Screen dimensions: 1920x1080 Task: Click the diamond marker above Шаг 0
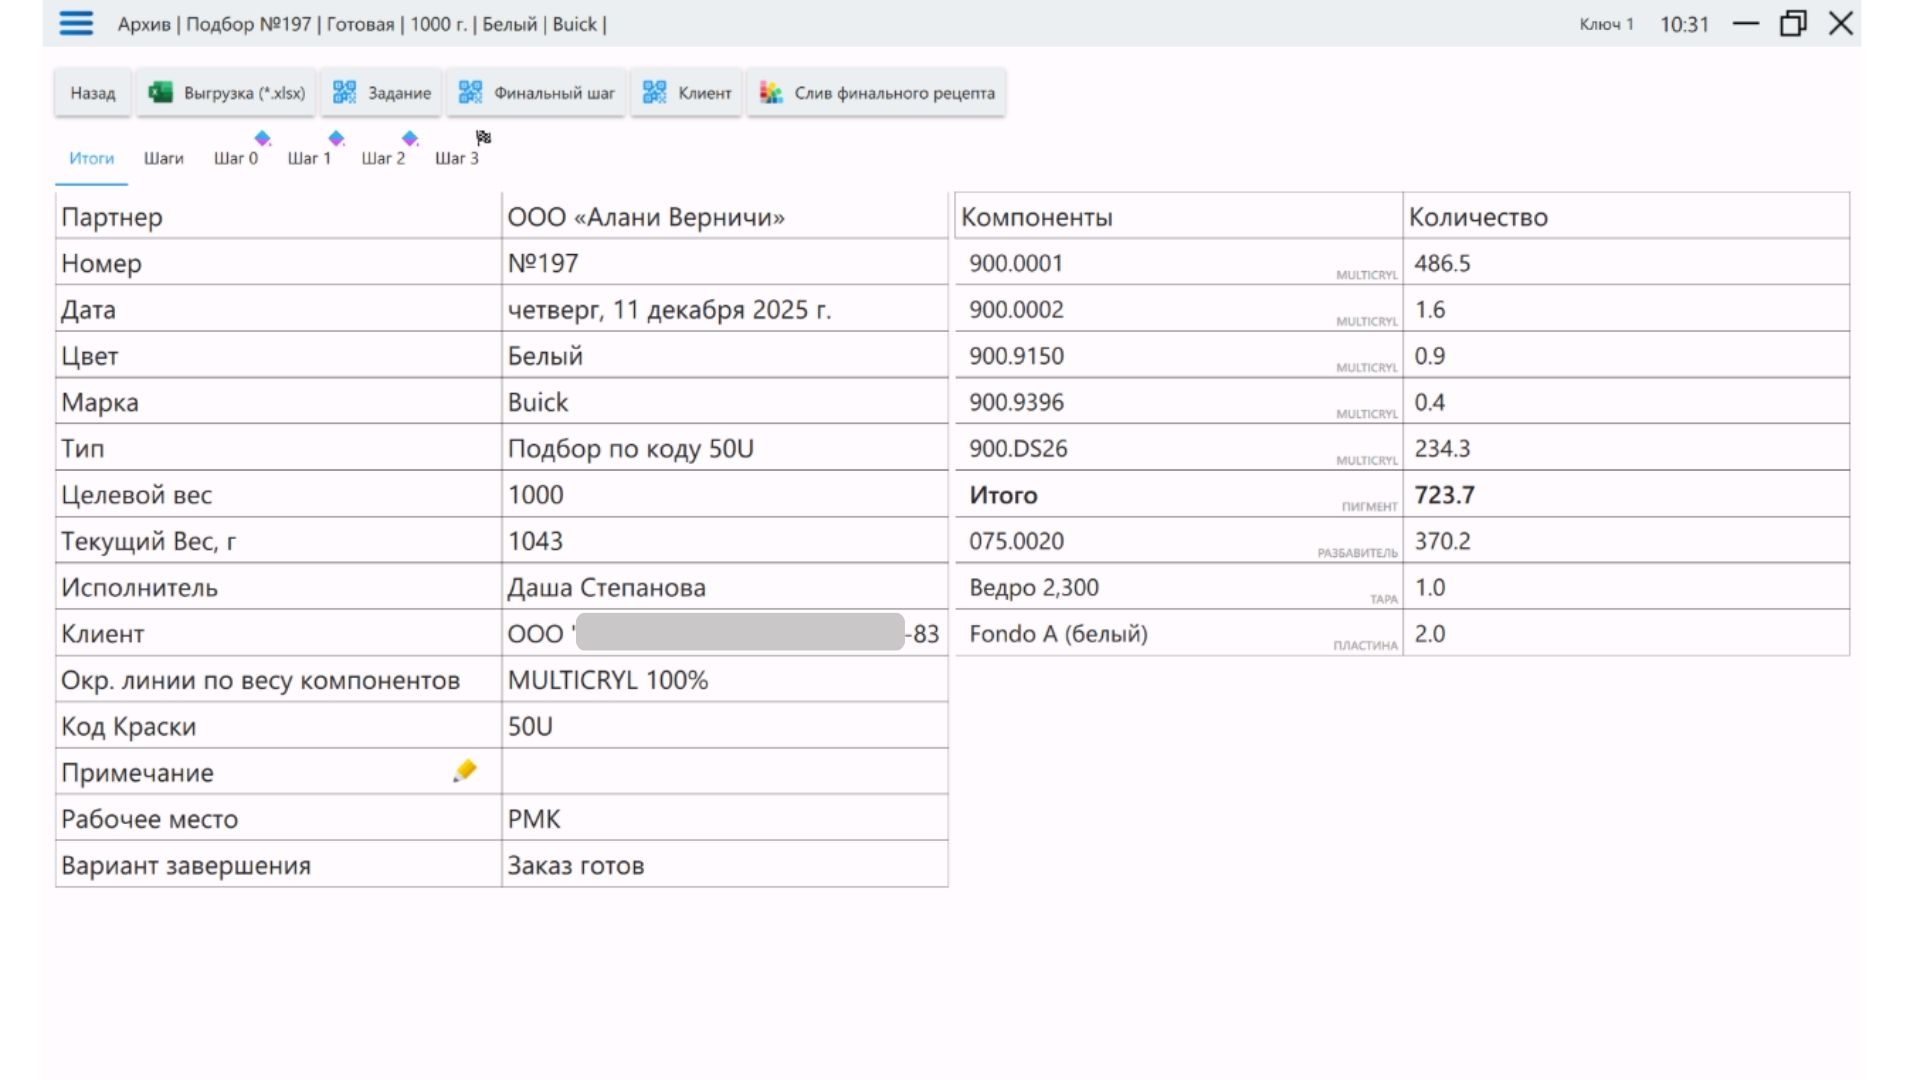pos(262,138)
